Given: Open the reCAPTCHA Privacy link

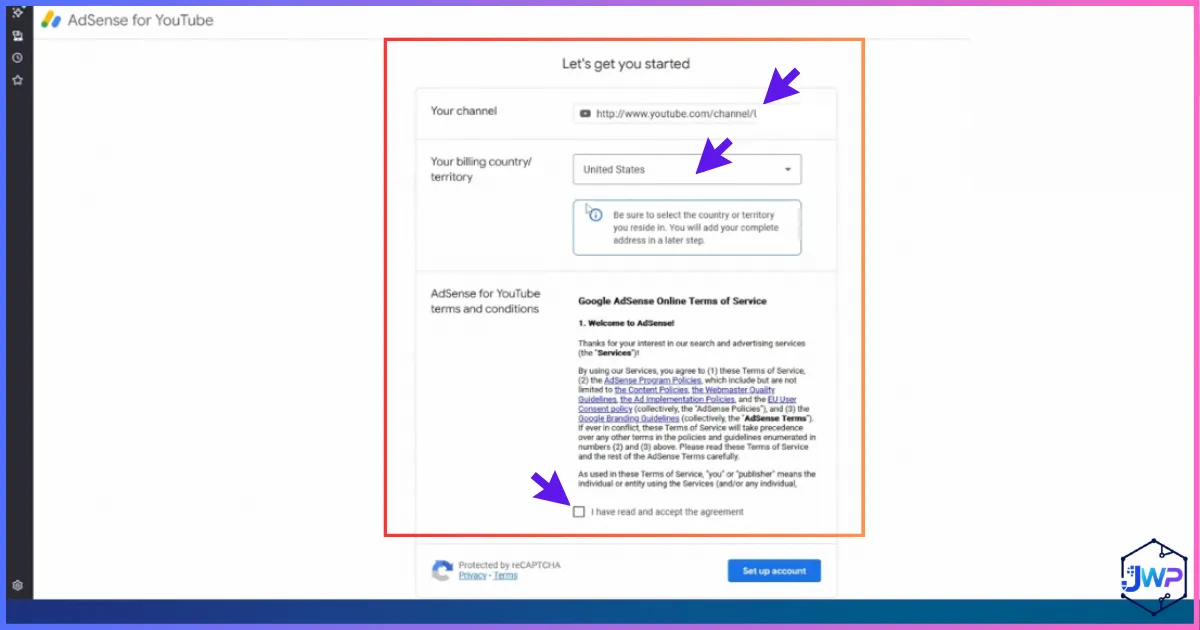Looking at the screenshot, I should tap(472, 576).
